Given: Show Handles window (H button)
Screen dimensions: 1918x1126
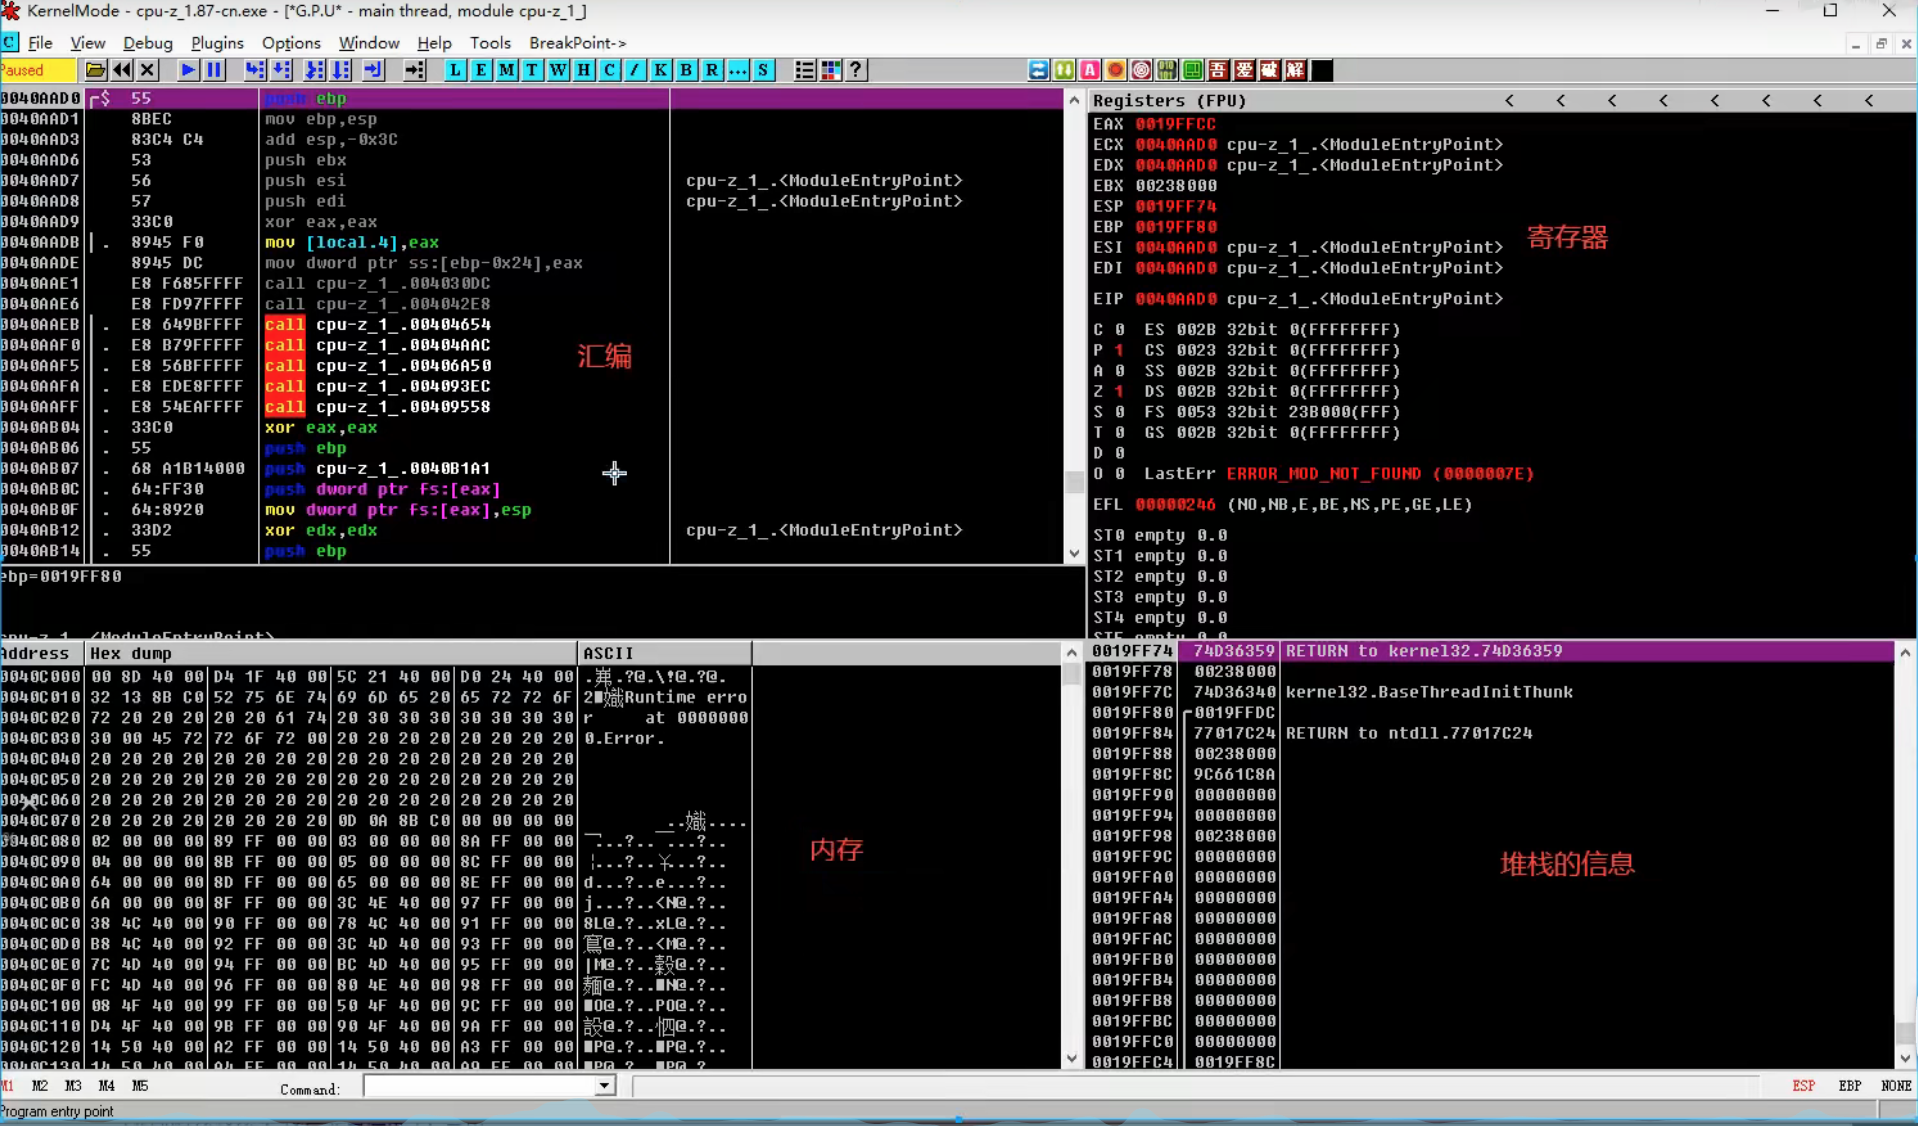Looking at the screenshot, I should coord(584,70).
